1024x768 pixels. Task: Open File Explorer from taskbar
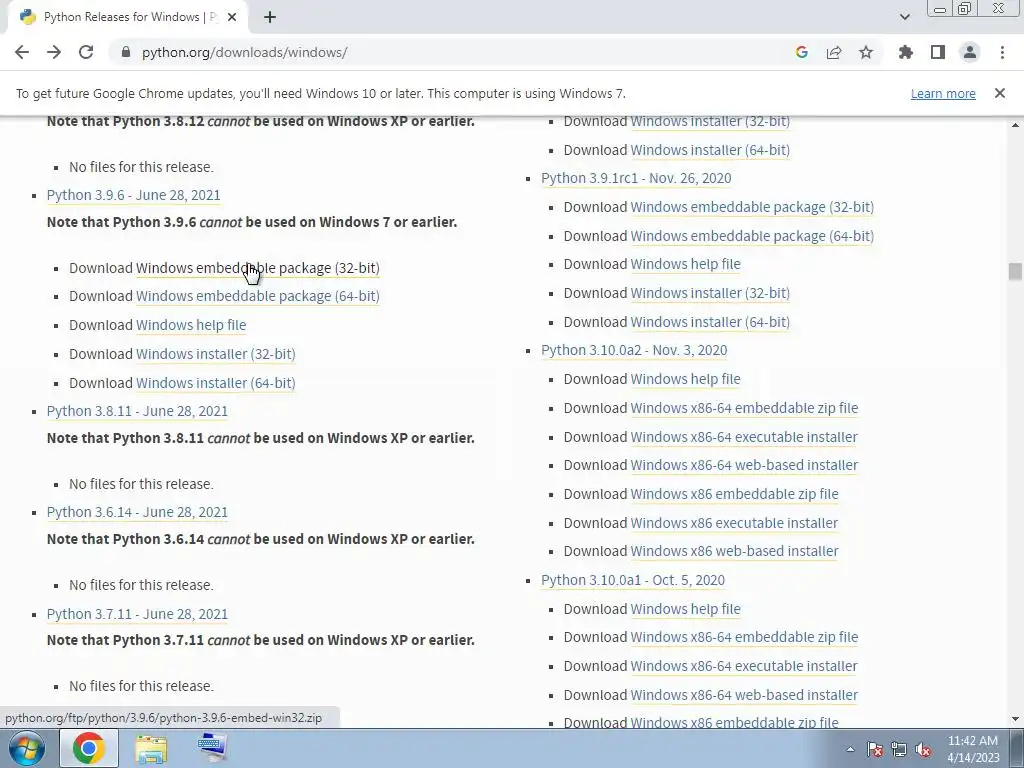[151, 748]
